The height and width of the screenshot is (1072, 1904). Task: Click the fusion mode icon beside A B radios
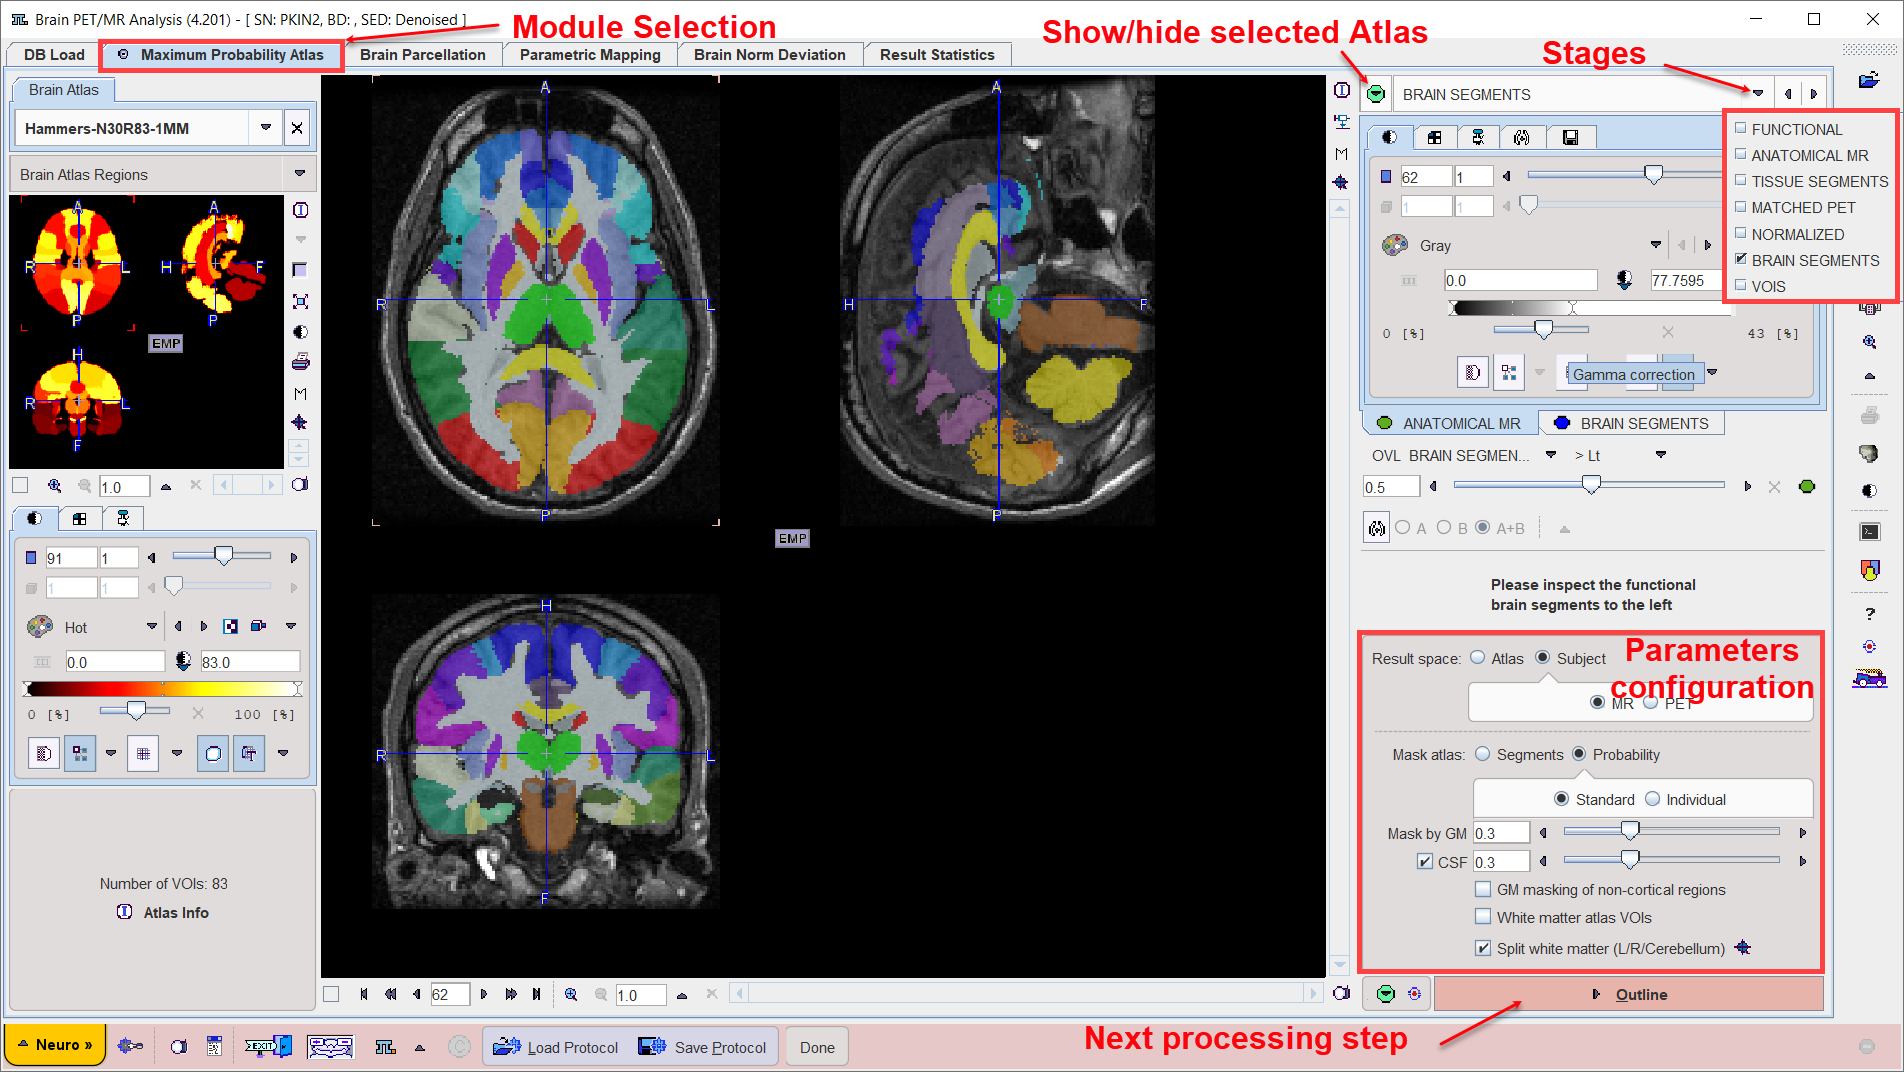pyautogui.click(x=1377, y=528)
